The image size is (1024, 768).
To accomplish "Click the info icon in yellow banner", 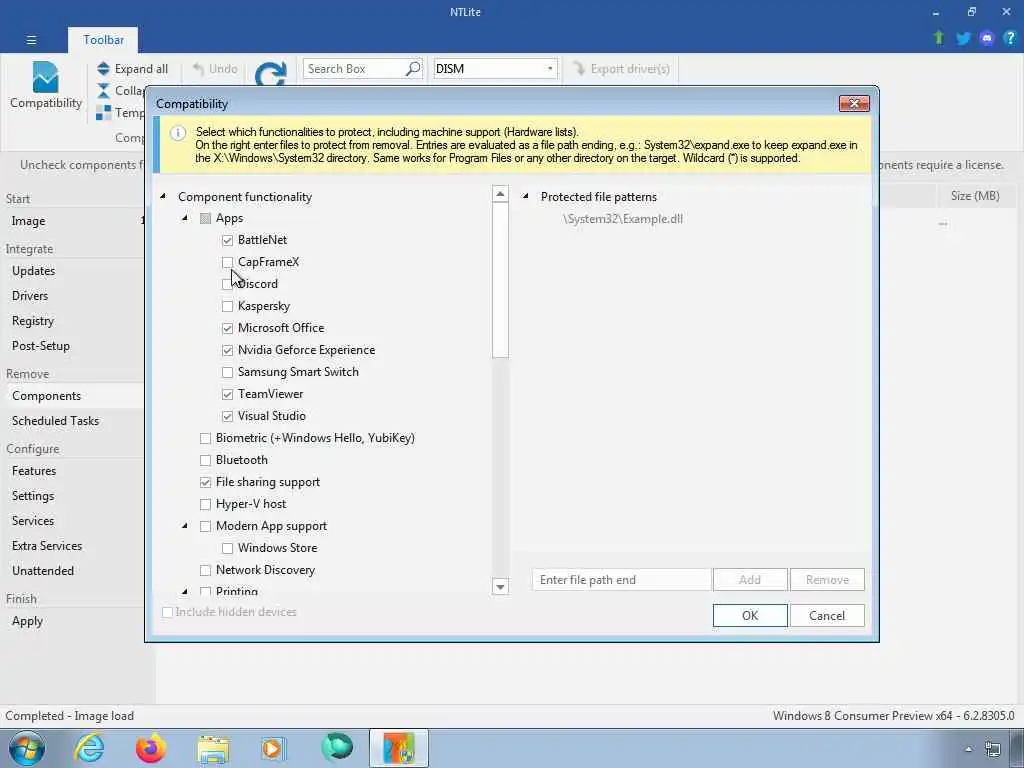I will point(178,133).
